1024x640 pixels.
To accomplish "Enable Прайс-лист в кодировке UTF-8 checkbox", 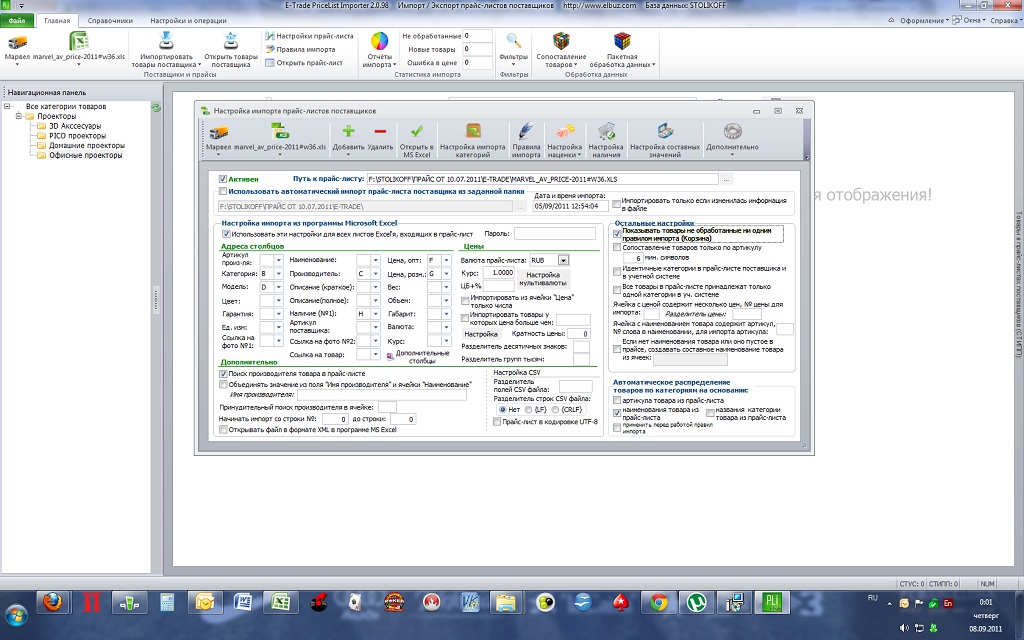I will [x=497, y=422].
